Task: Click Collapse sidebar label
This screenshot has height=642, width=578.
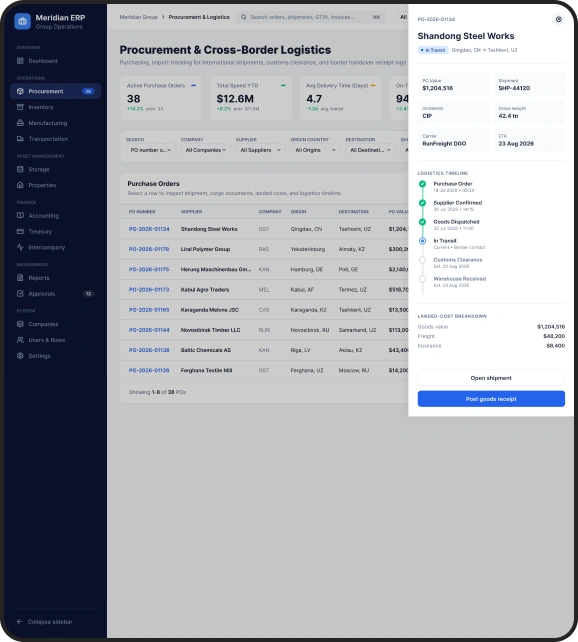Action: (50, 622)
